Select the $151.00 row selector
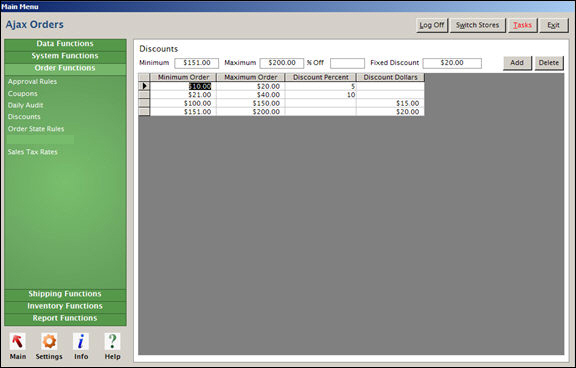The height and width of the screenshot is (368, 576). pos(144,112)
